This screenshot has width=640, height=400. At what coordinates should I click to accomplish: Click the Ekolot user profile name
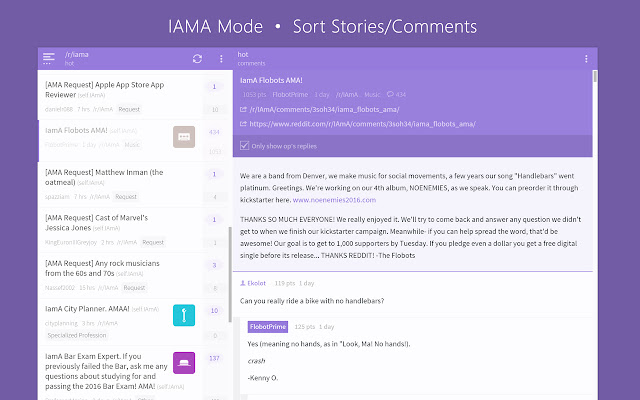pos(256,283)
